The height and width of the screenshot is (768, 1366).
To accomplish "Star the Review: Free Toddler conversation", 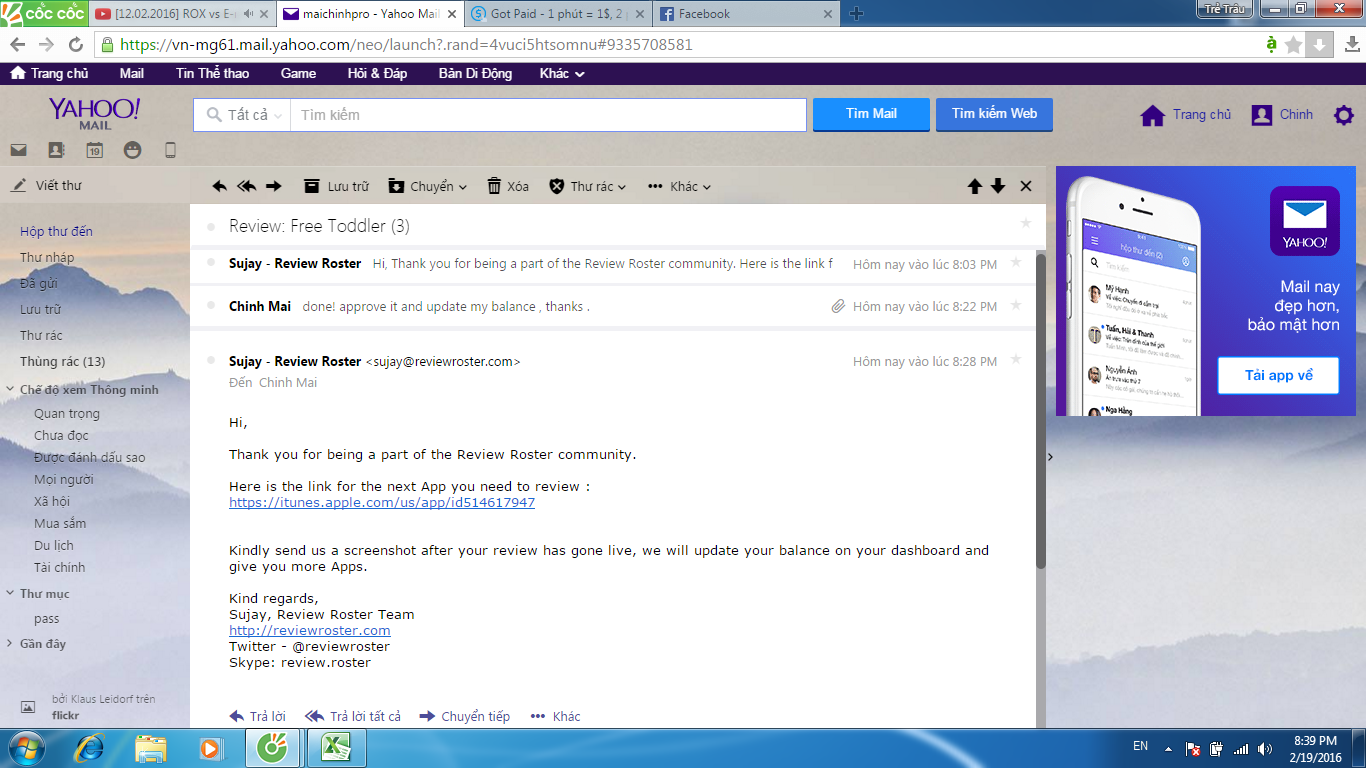I will 1025,223.
